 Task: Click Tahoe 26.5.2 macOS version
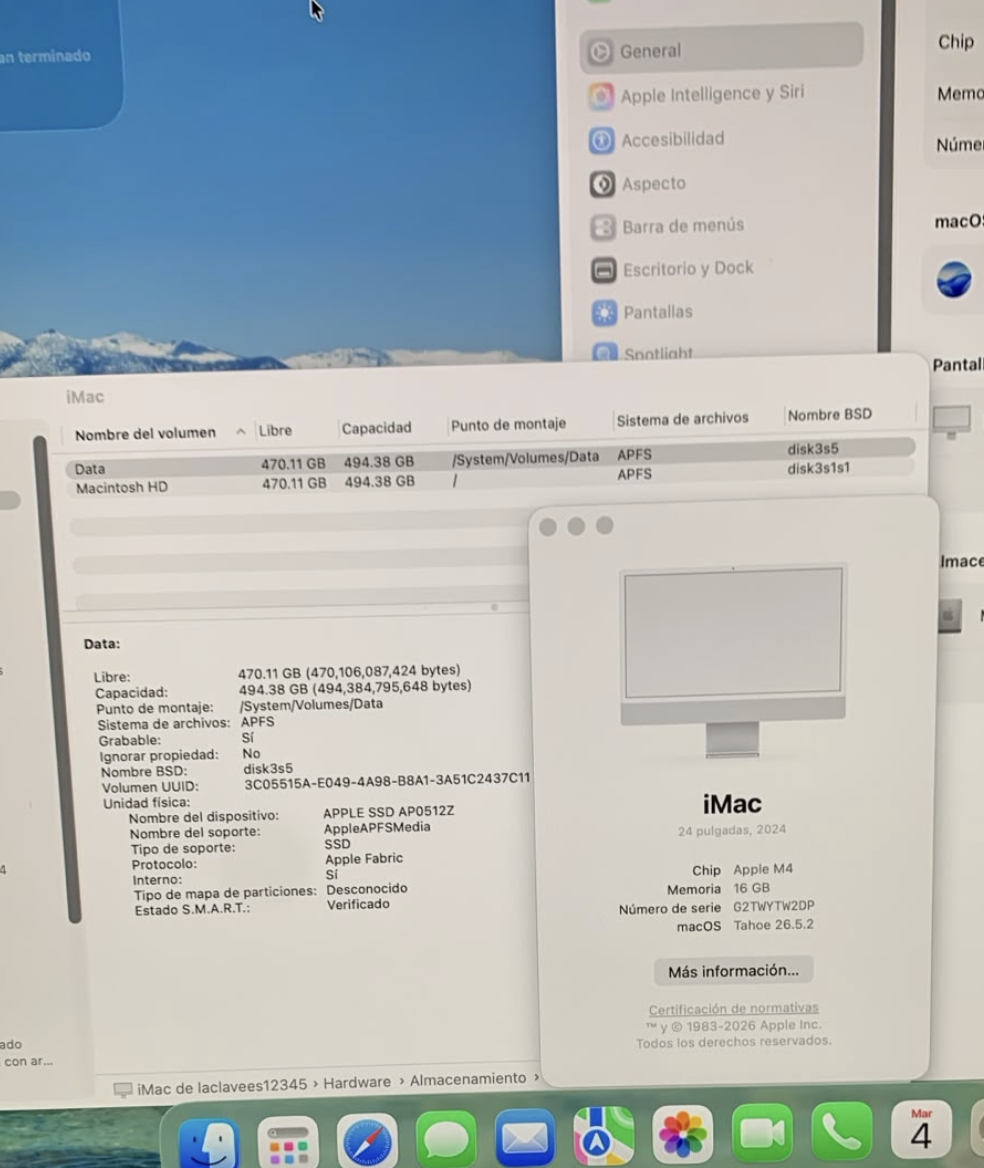(x=773, y=925)
